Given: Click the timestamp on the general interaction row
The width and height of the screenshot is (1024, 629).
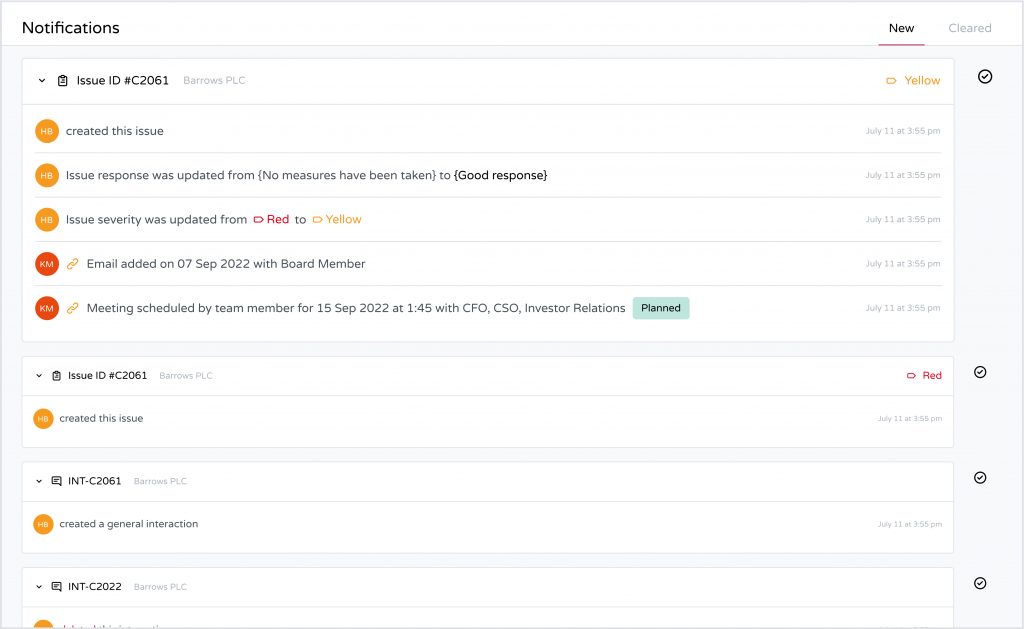Looking at the screenshot, I should point(910,524).
